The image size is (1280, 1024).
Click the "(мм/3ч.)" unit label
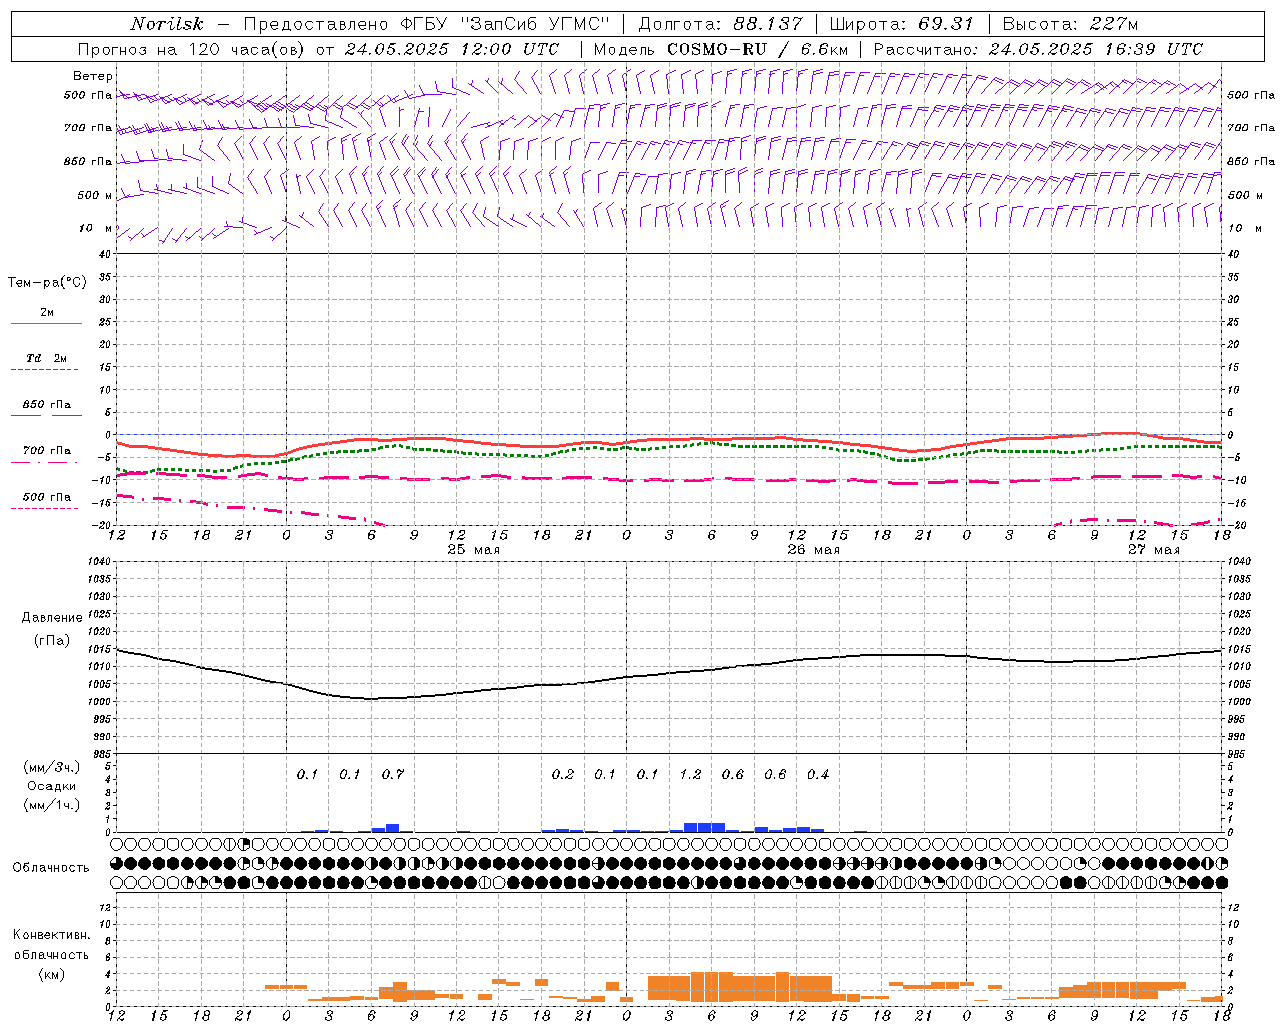click(x=52, y=767)
